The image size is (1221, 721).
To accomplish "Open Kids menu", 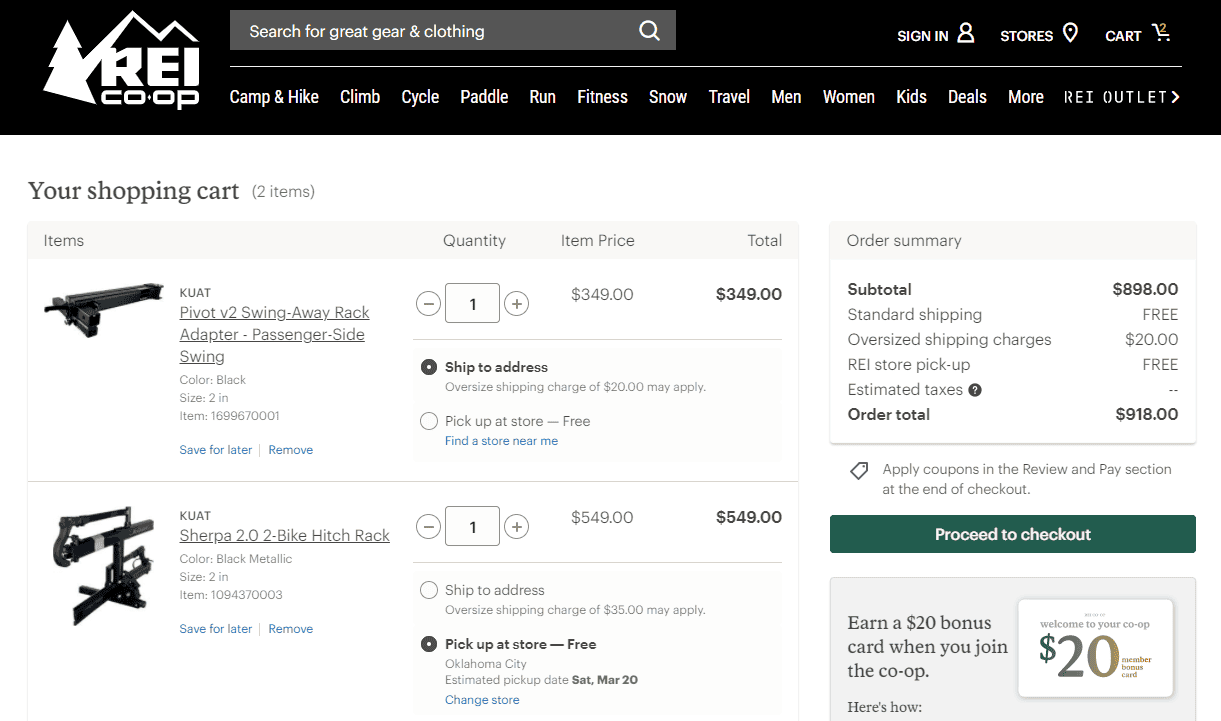I will pyautogui.click(x=911, y=97).
